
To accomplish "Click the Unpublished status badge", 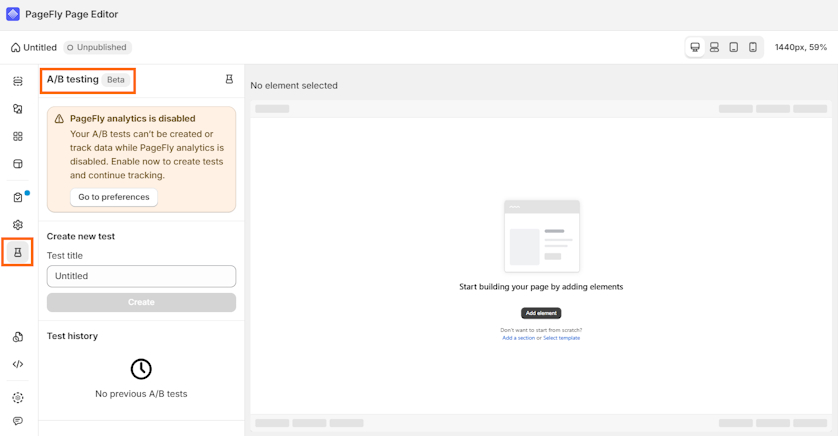I will click(x=97, y=48).
